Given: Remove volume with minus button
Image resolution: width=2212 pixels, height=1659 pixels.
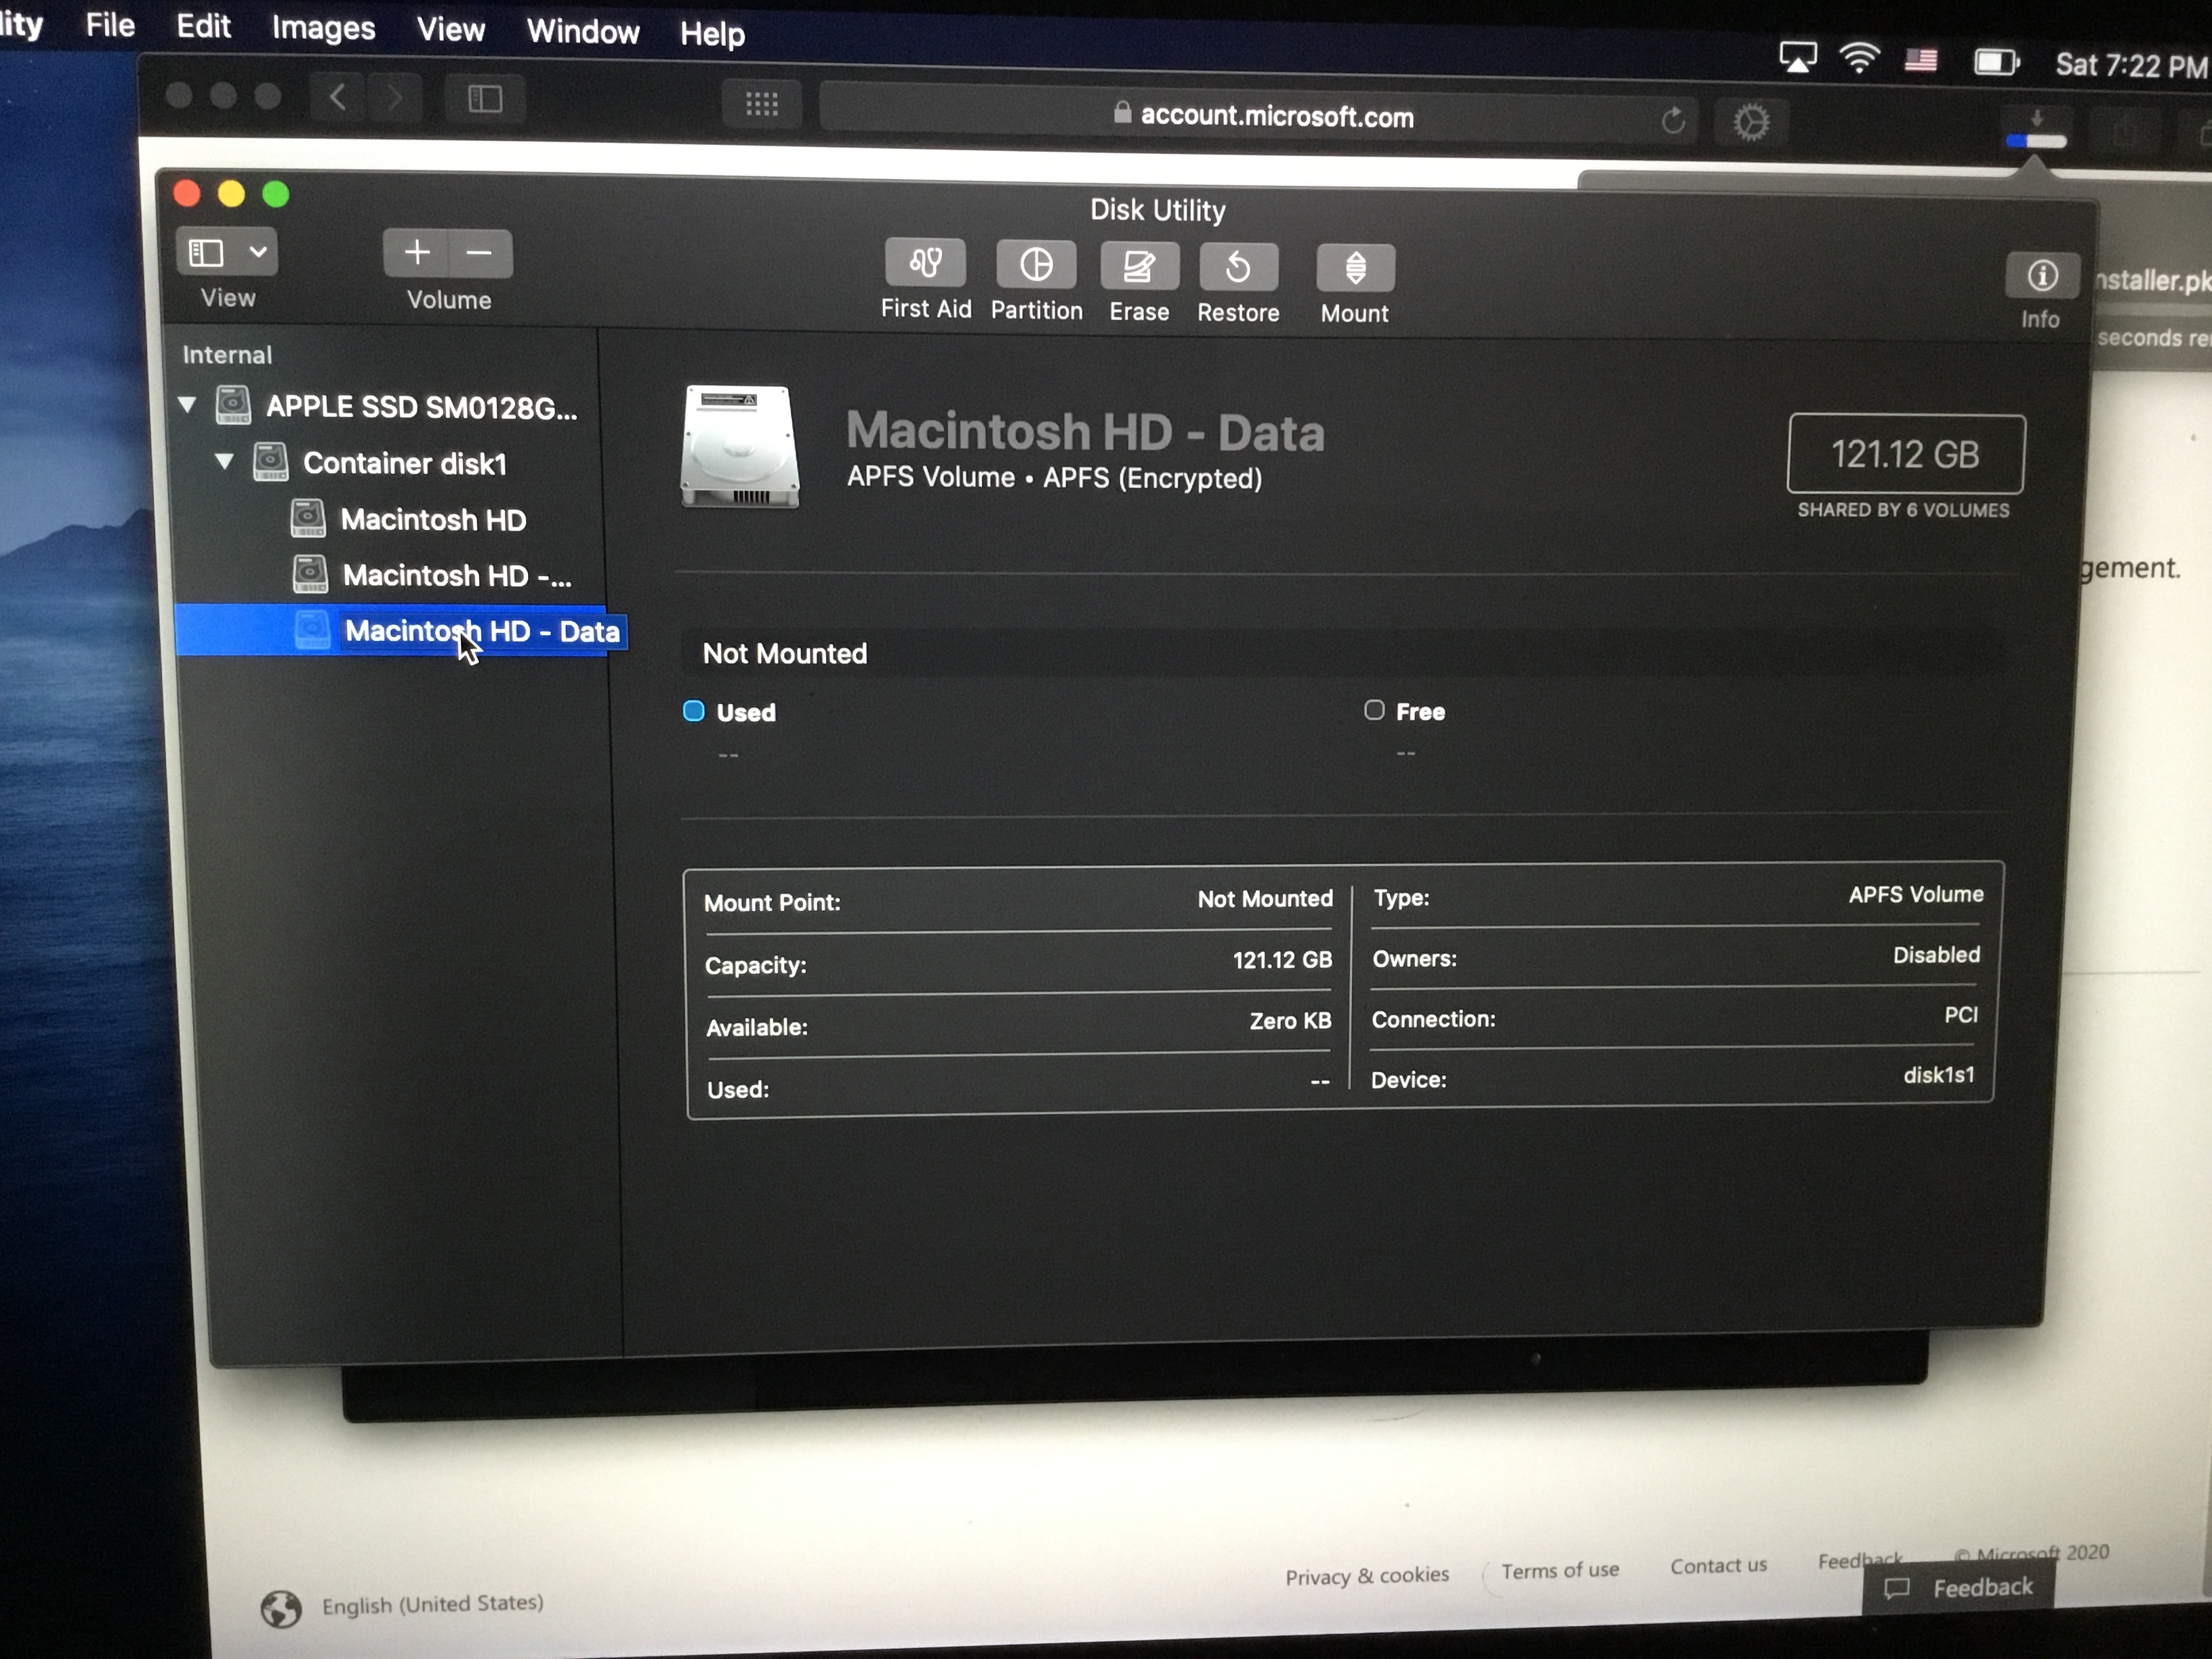Looking at the screenshot, I should click(x=480, y=254).
